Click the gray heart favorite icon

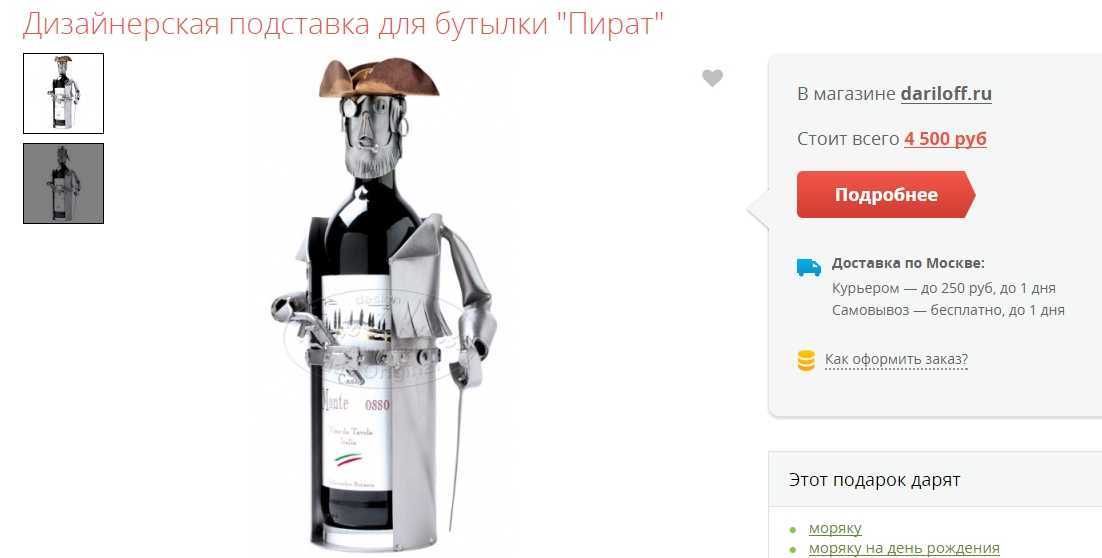[x=712, y=77]
